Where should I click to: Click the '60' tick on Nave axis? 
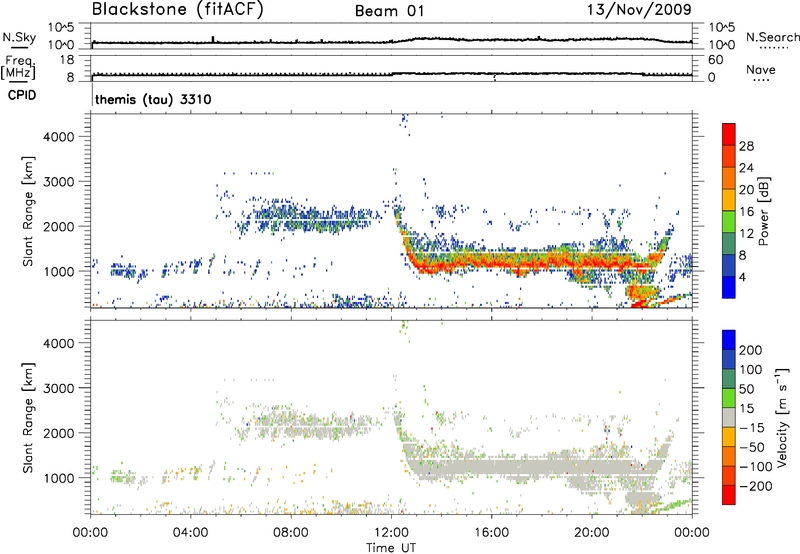pos(715,60)
